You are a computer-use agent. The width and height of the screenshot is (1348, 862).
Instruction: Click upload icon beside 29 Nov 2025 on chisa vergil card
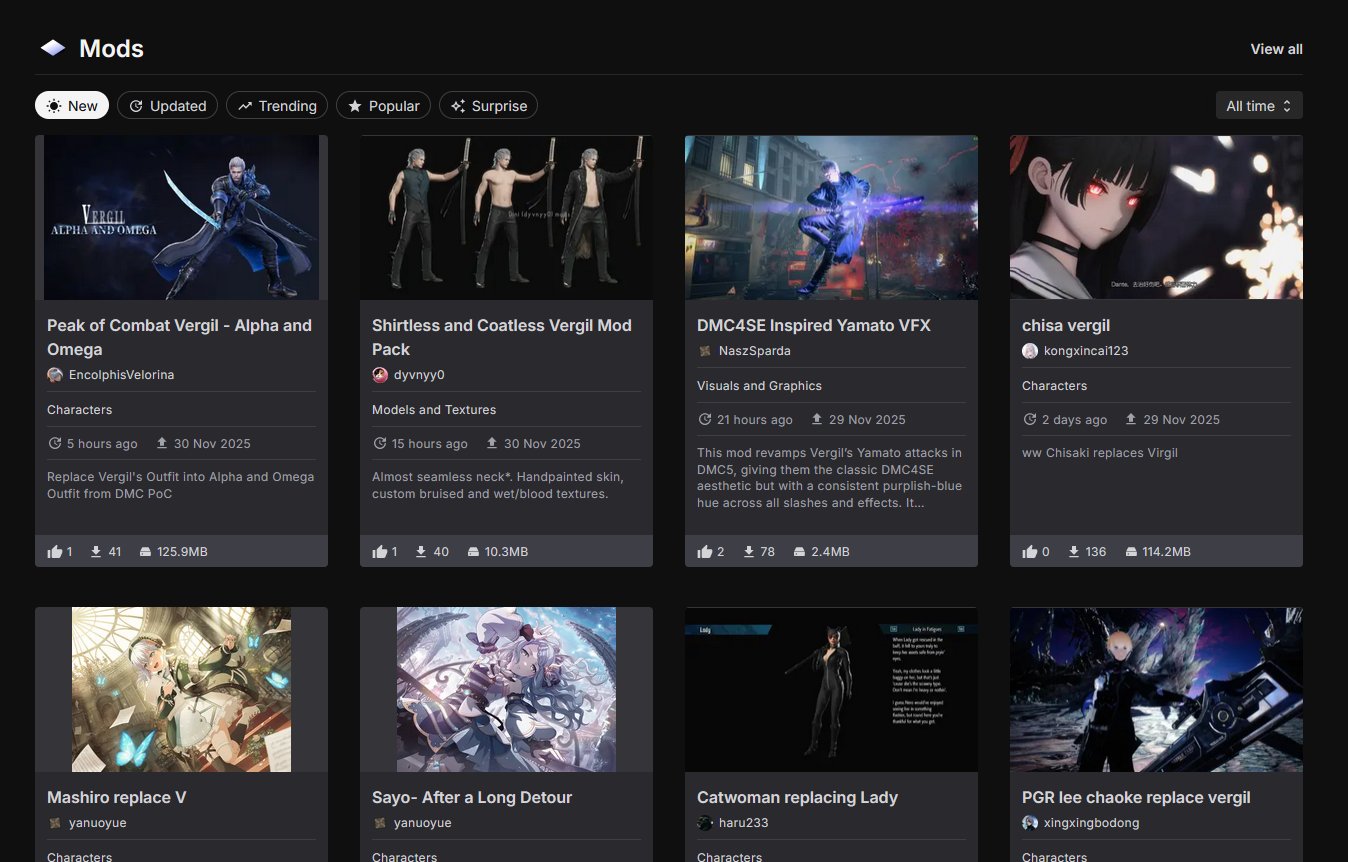pos(1131,419)
